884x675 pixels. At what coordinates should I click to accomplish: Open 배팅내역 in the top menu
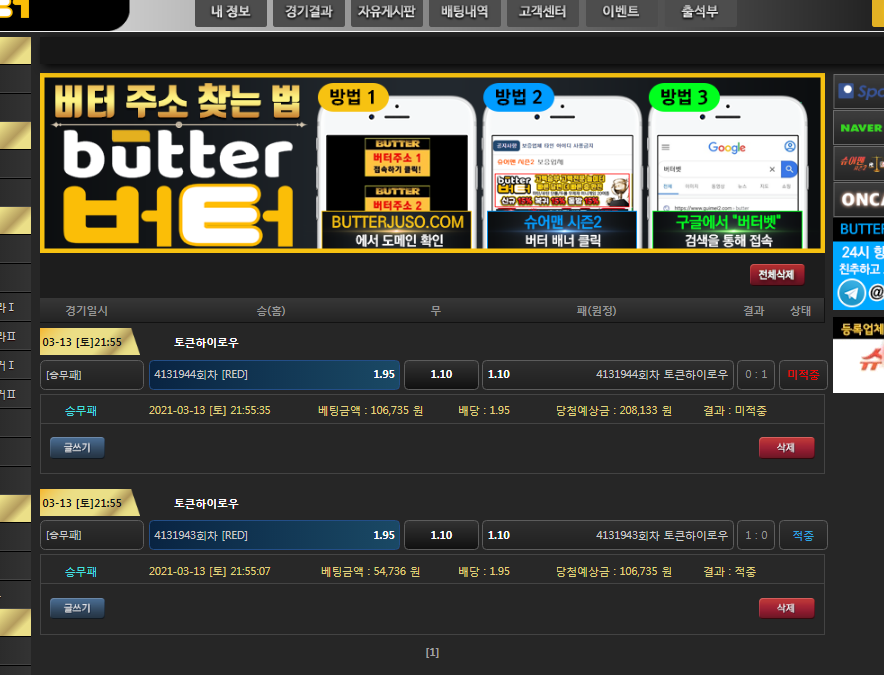point(464,13)
